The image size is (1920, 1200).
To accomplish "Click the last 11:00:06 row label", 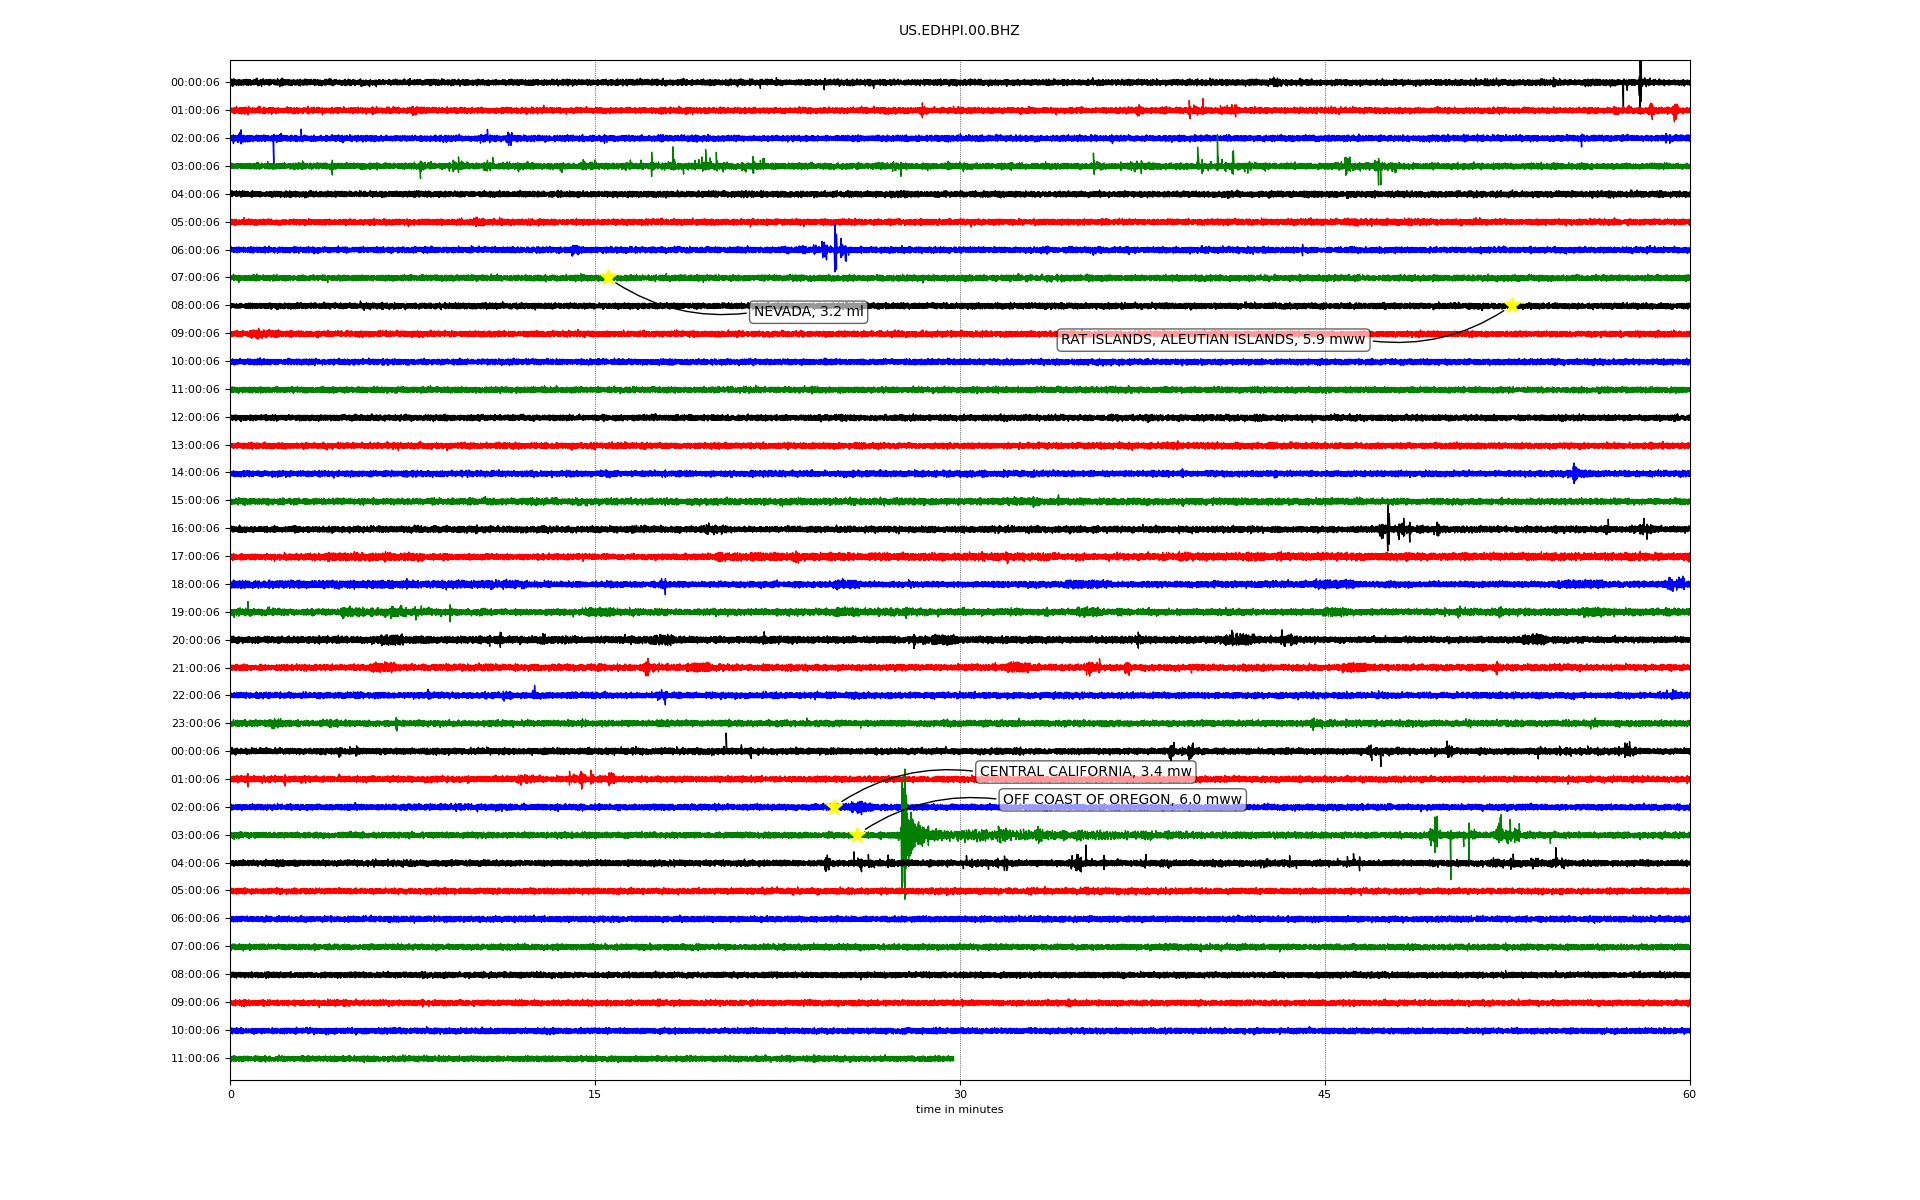I will 195,1059.
